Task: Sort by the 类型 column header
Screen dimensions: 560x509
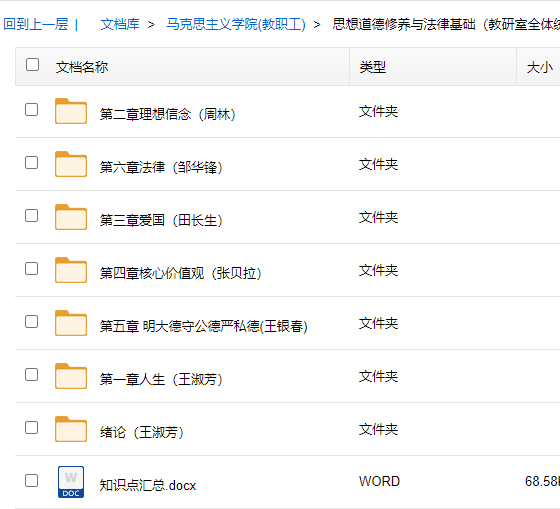Action: 372,67
